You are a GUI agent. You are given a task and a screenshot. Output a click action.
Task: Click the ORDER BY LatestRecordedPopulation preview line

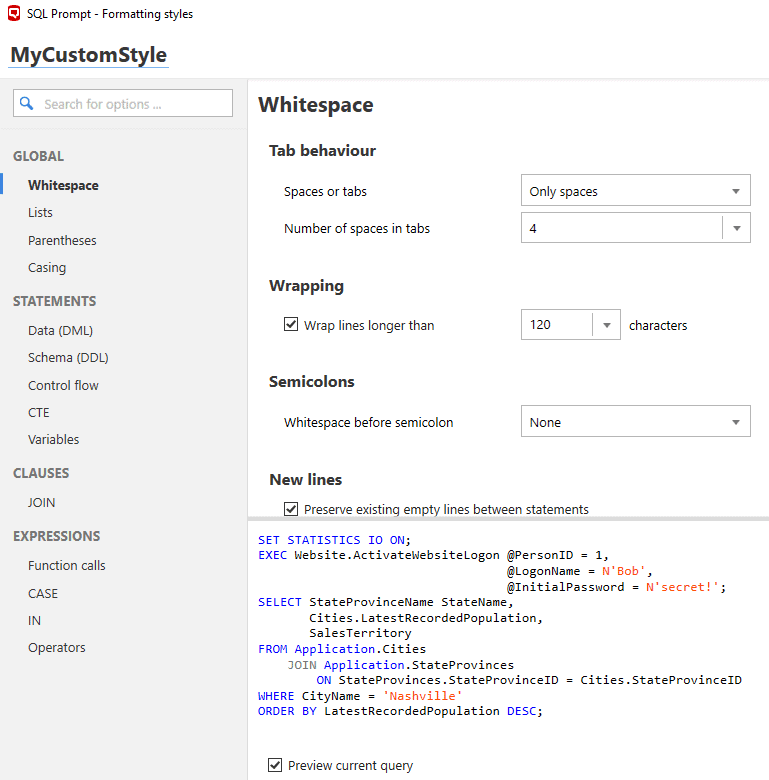tap(400, 711)
